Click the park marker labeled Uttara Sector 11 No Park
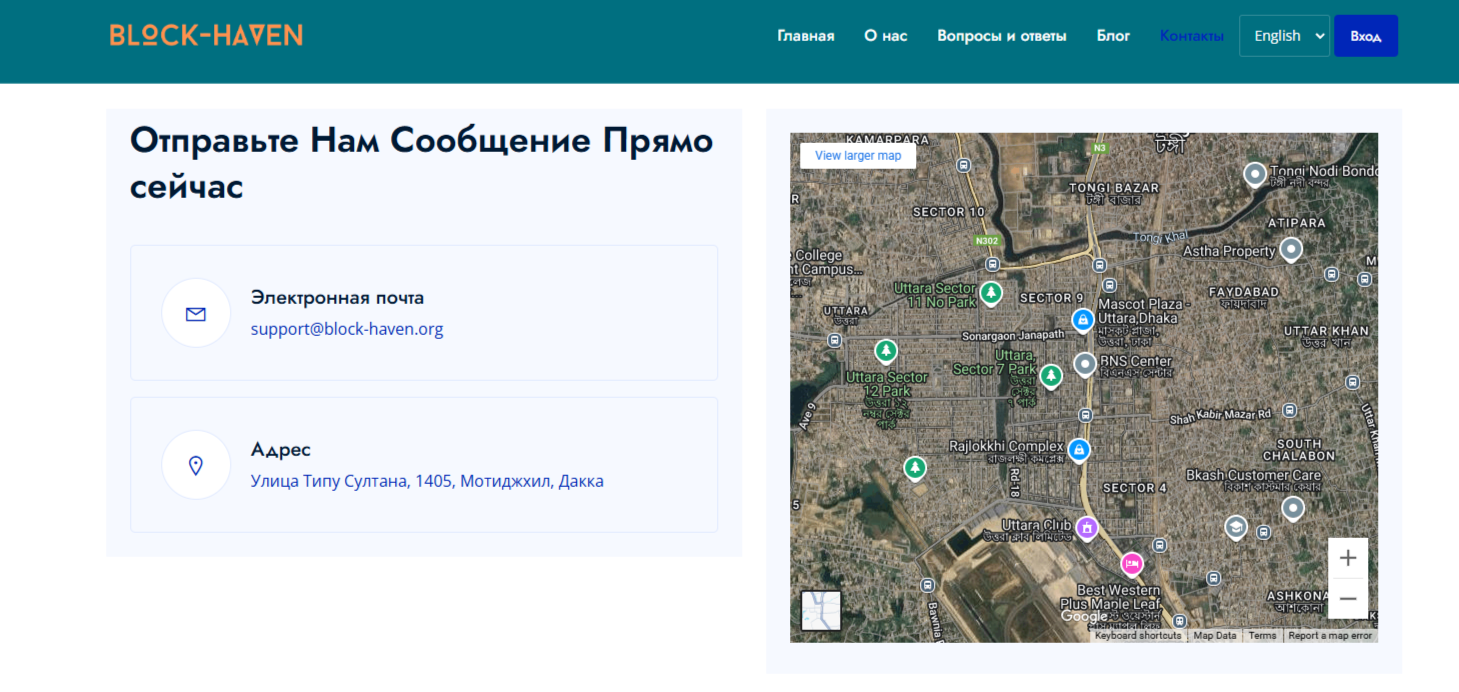Image resolution: width=1459 pixels, height=692 pixels. [x=991, y=292]
